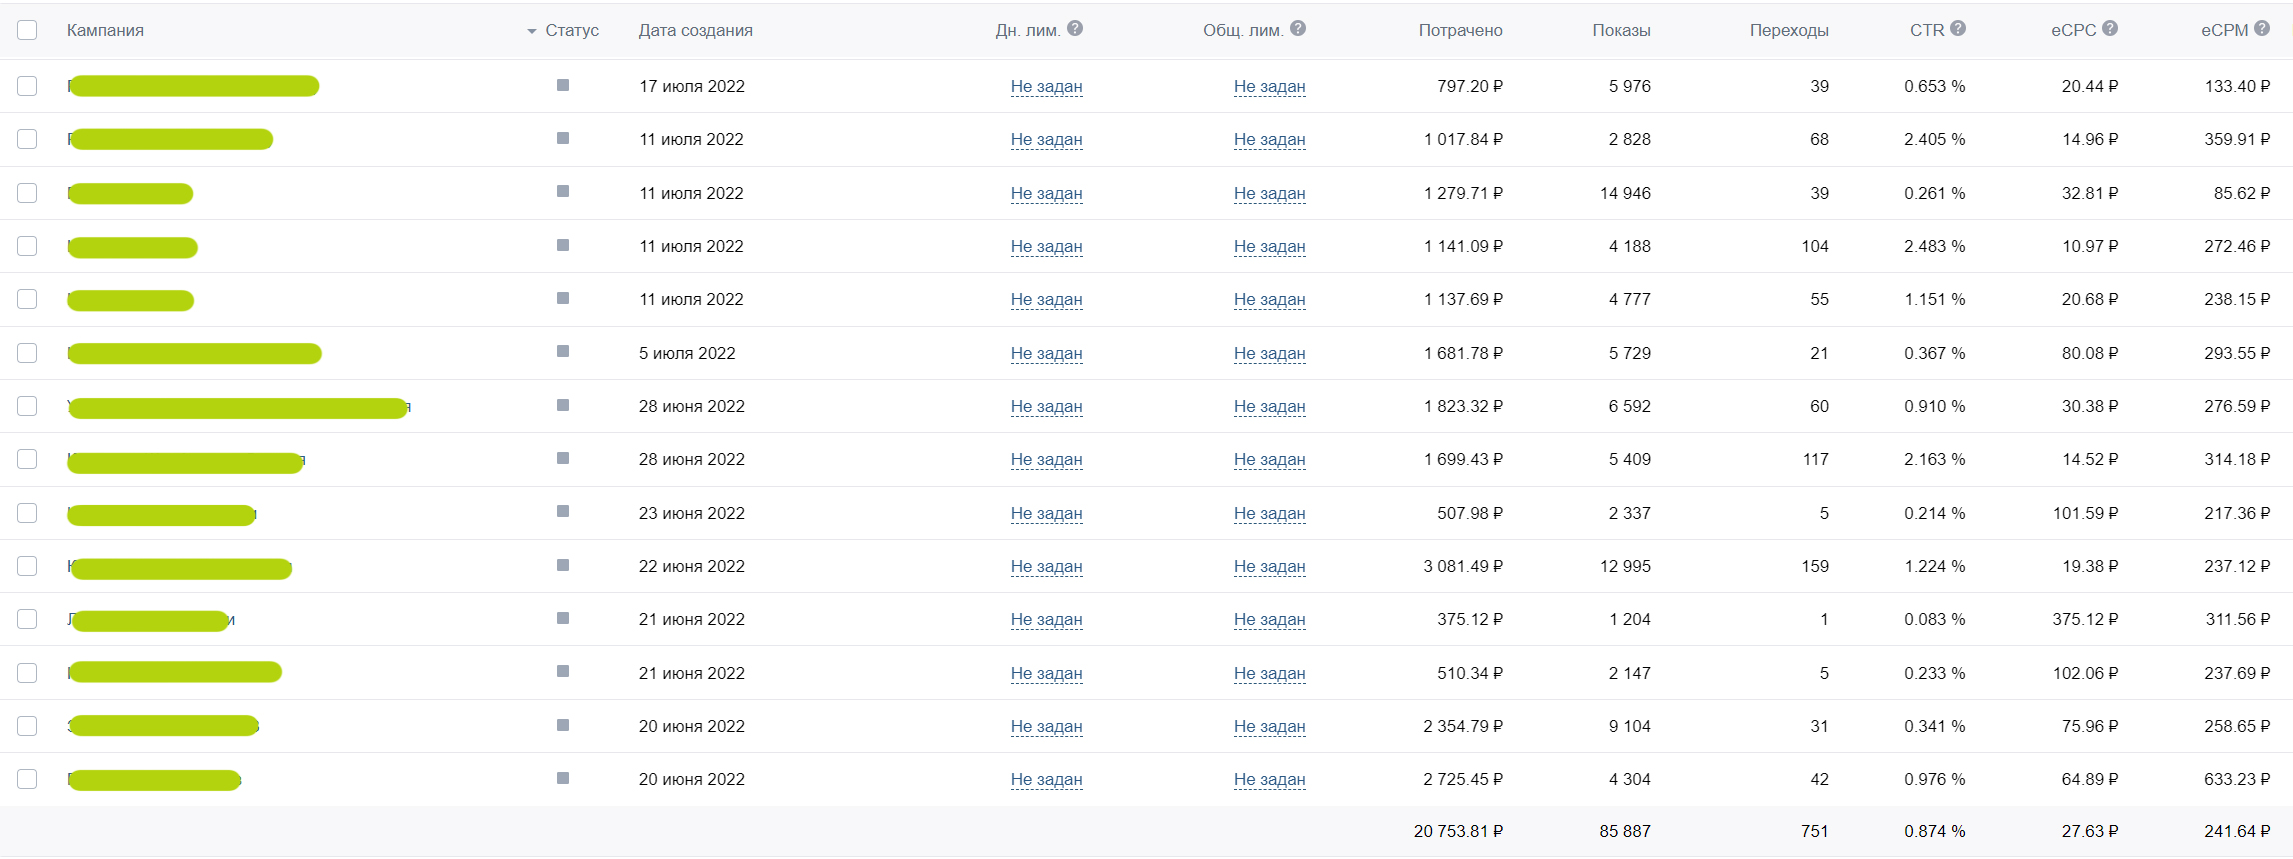This screenshot has height=859, width=2293.
Task: Click help icon next to Дн. лим. header
Action: coord(1075,29)
